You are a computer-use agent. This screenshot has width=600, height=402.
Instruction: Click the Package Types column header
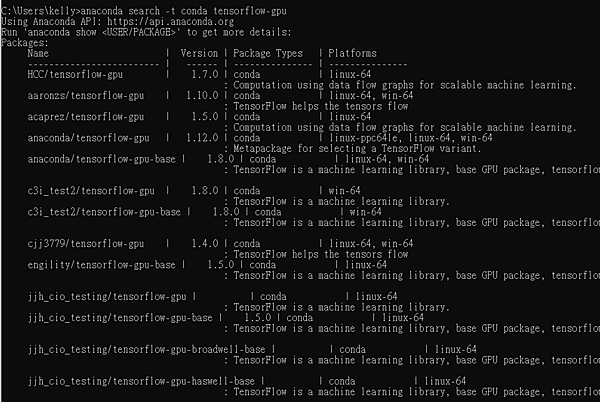click(x=268, y=53)
